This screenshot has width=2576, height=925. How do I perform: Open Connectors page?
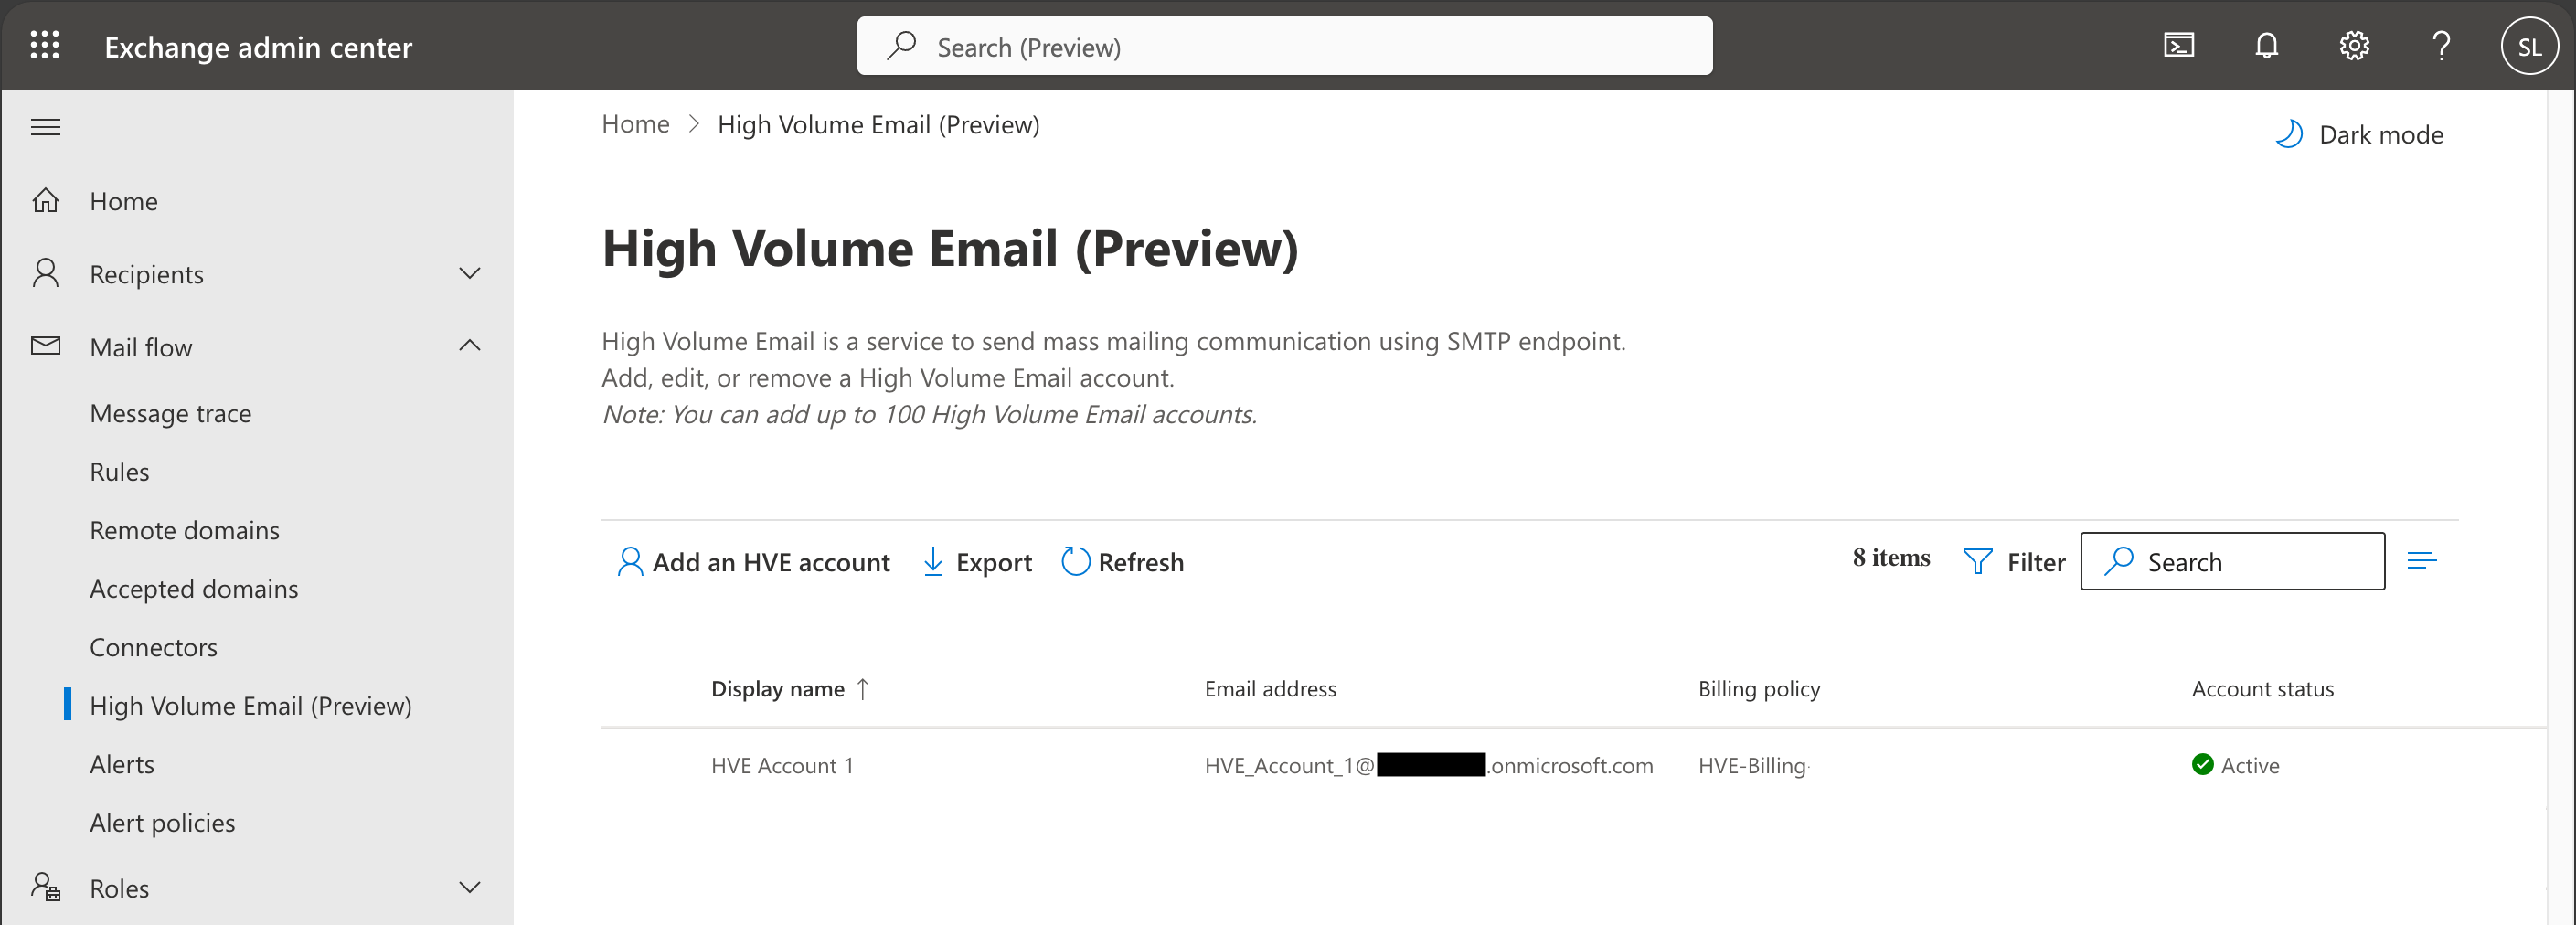[153, 647]
